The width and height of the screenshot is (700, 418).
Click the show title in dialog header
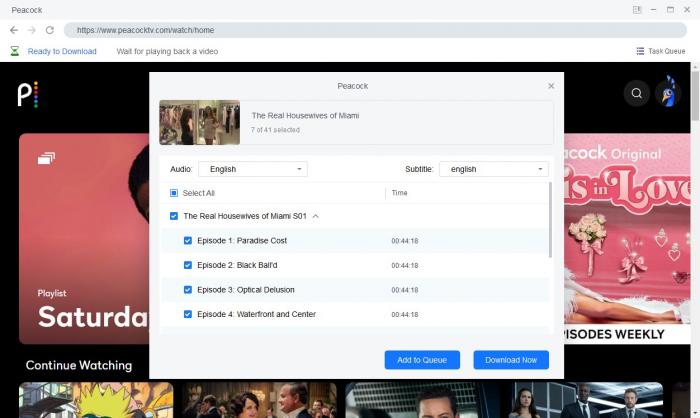click(305, 116)
